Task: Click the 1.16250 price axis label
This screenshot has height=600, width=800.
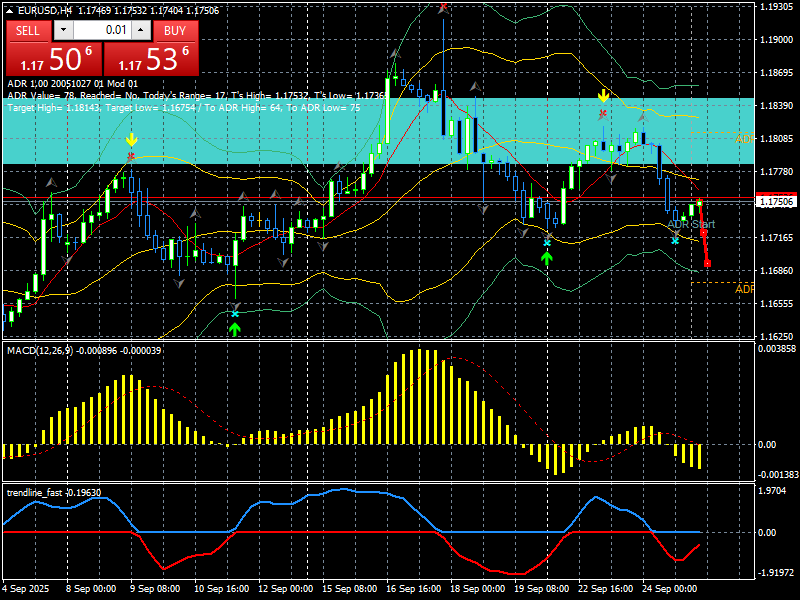Action: [x=777, y=336]
